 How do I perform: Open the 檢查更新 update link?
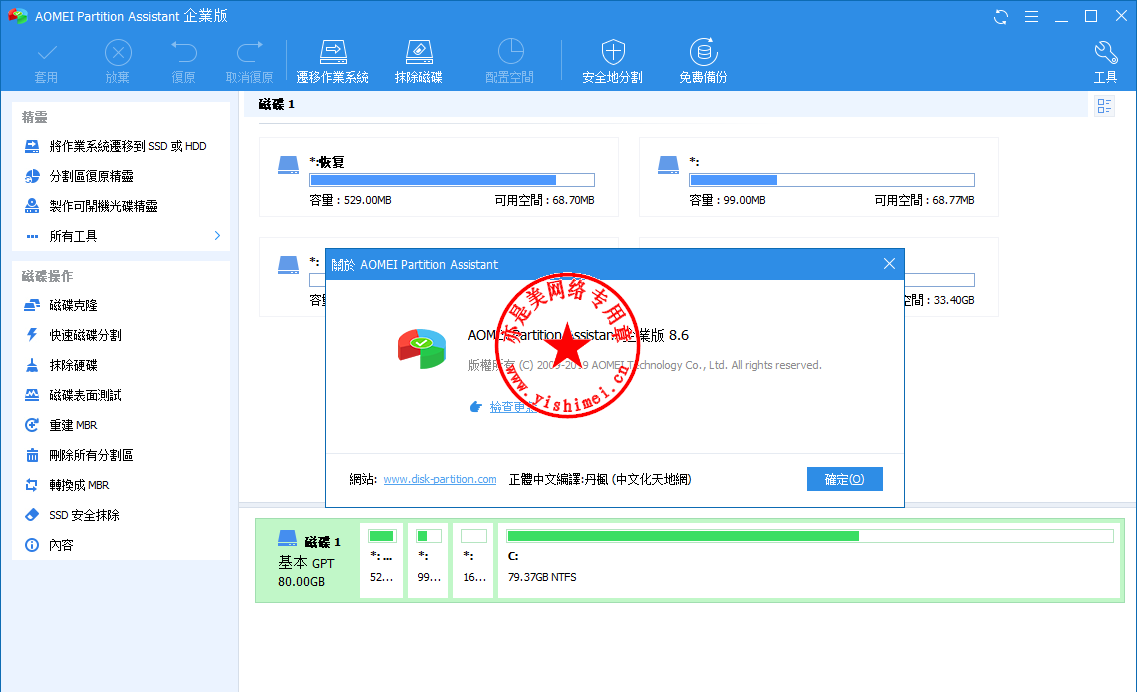pos(513,406)
